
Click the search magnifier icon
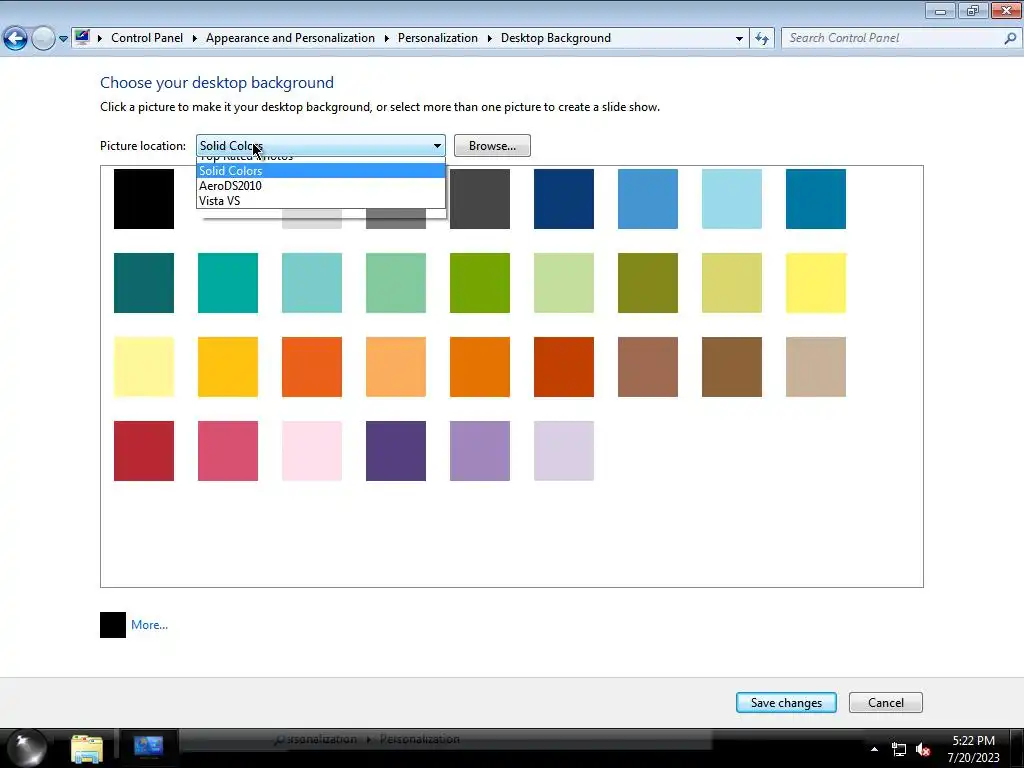tap(1010, 39)
